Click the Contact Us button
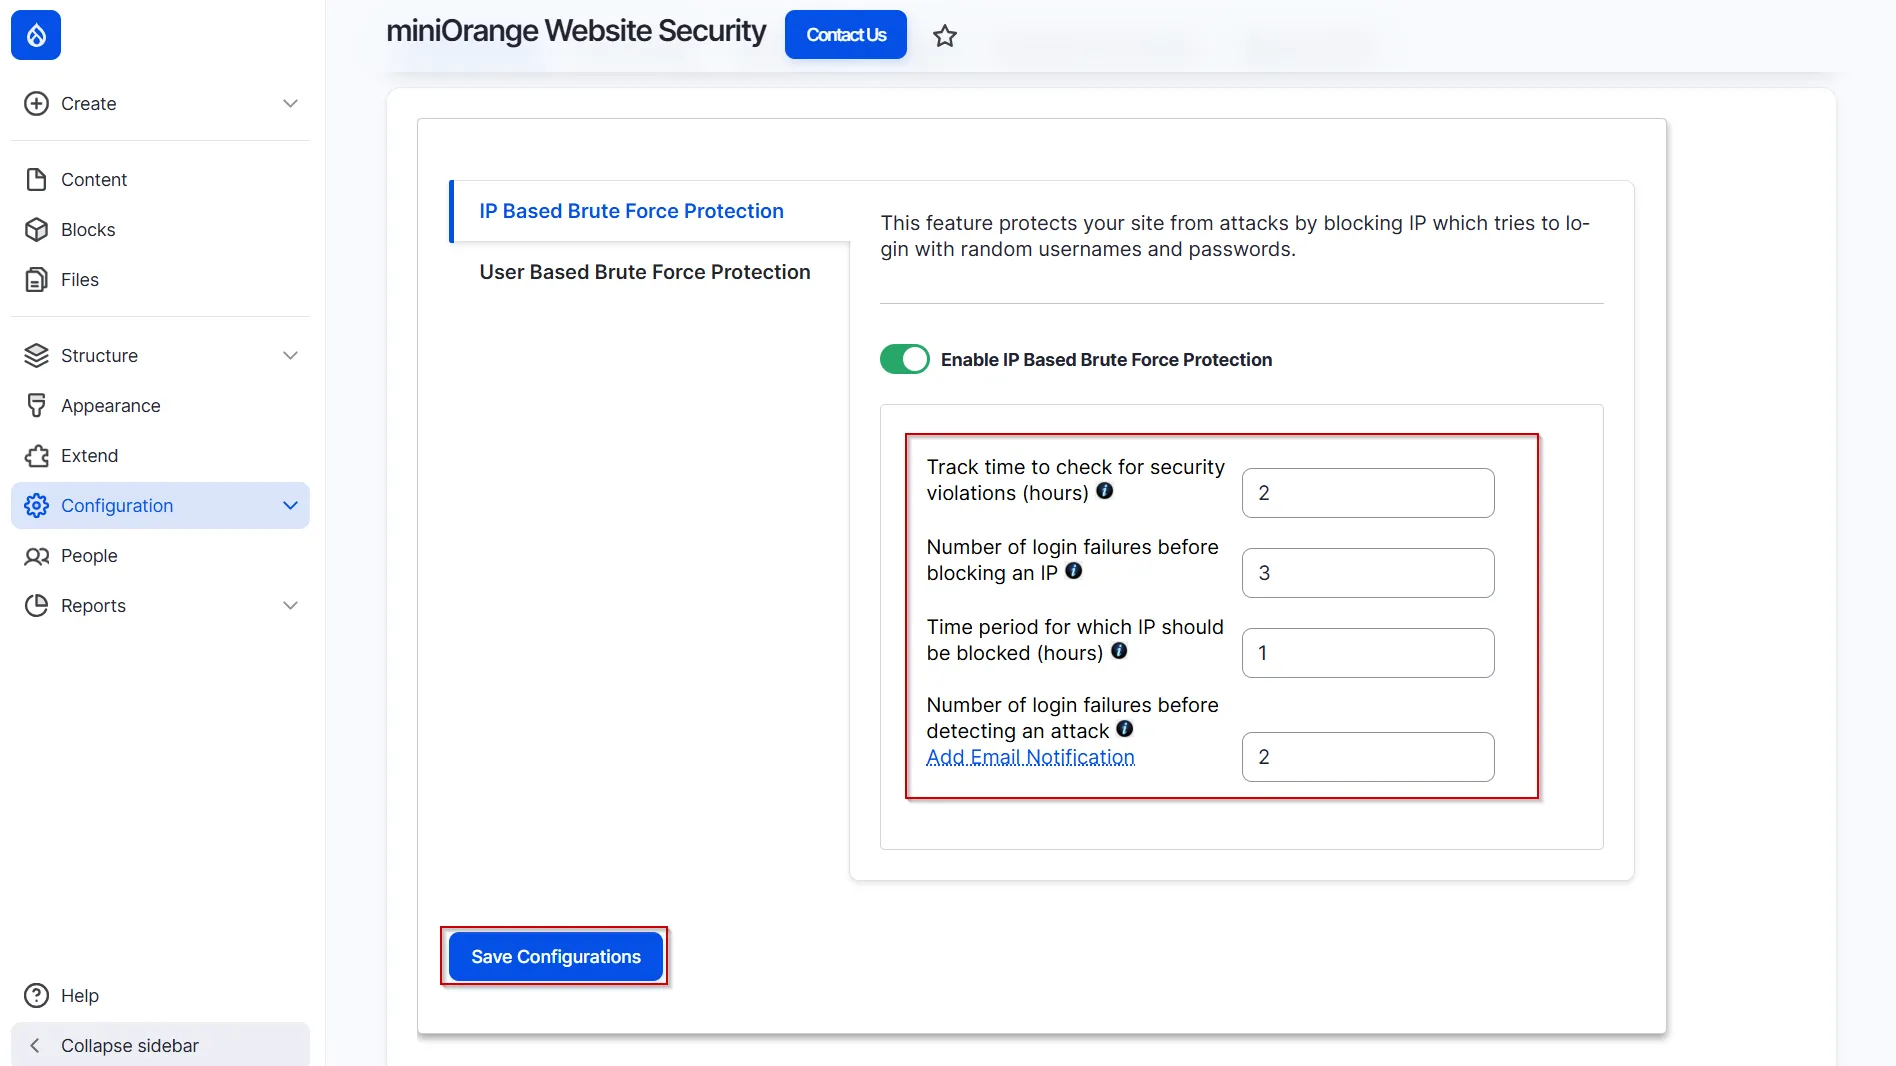Screen dimensions: 1896x1066 click(x=846, y=35)
